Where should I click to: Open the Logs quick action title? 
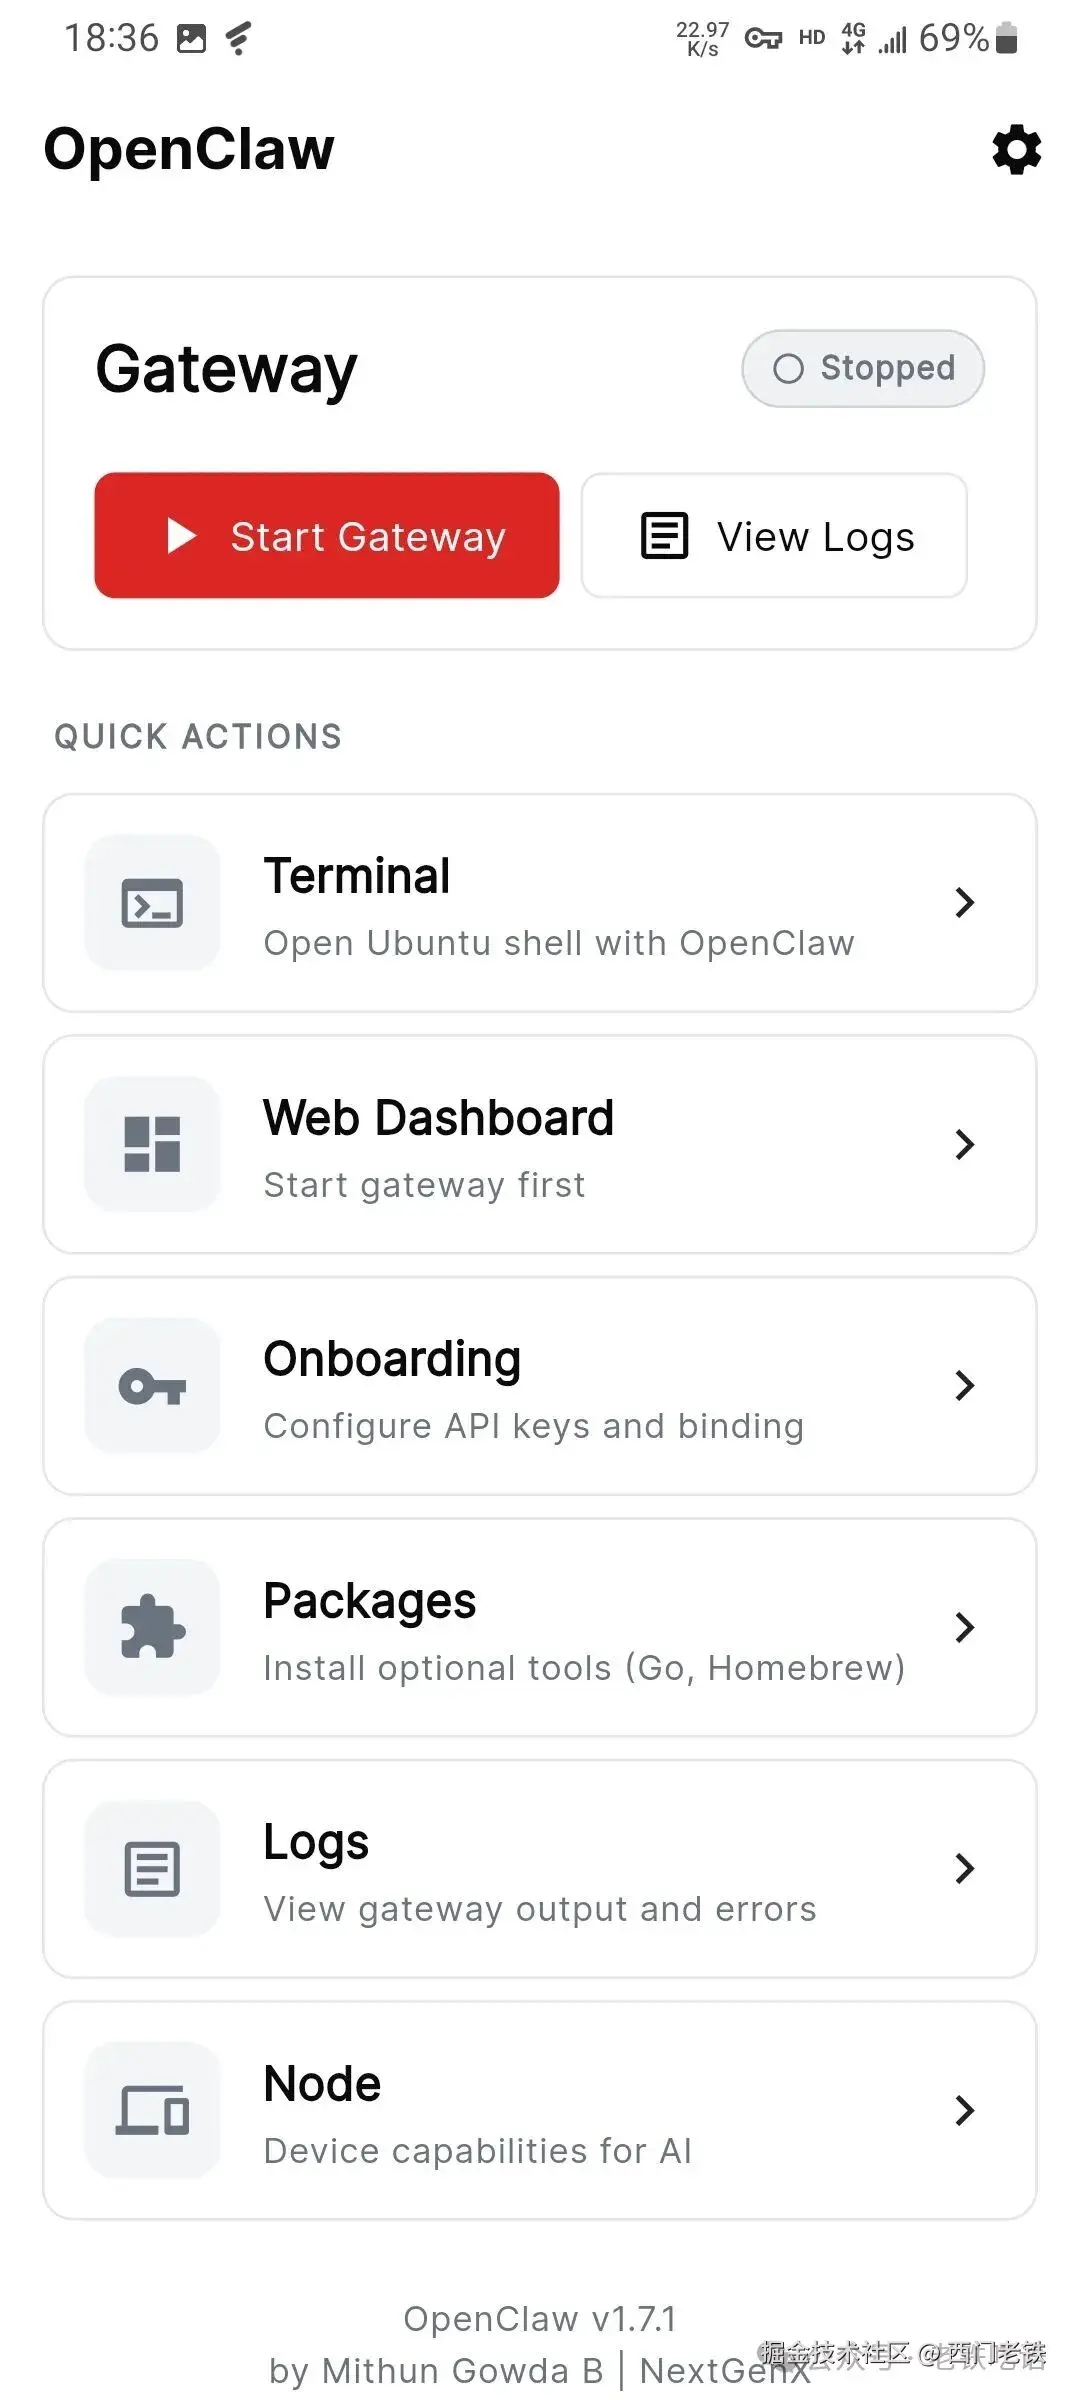tap(316, 1842)
